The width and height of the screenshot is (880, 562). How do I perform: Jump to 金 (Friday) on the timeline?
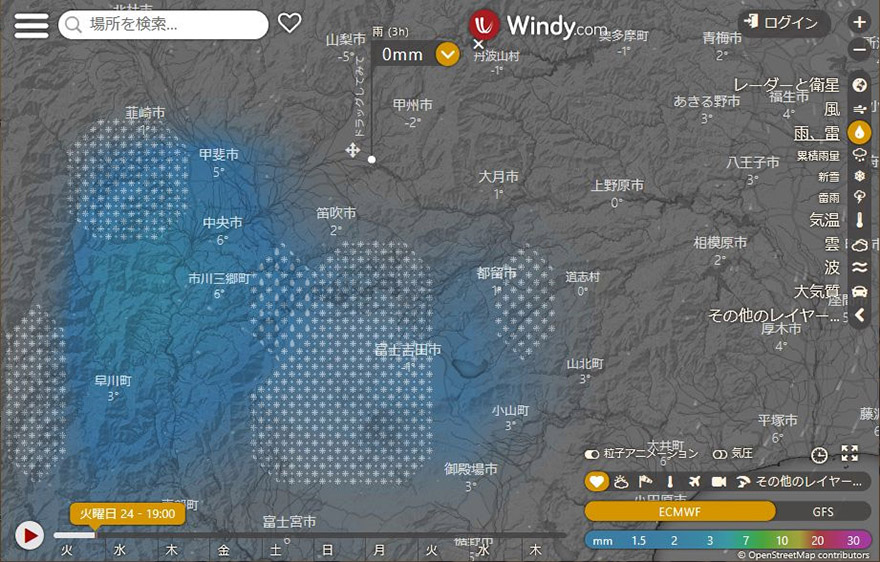pyautogui.click(x=223, y=549)
